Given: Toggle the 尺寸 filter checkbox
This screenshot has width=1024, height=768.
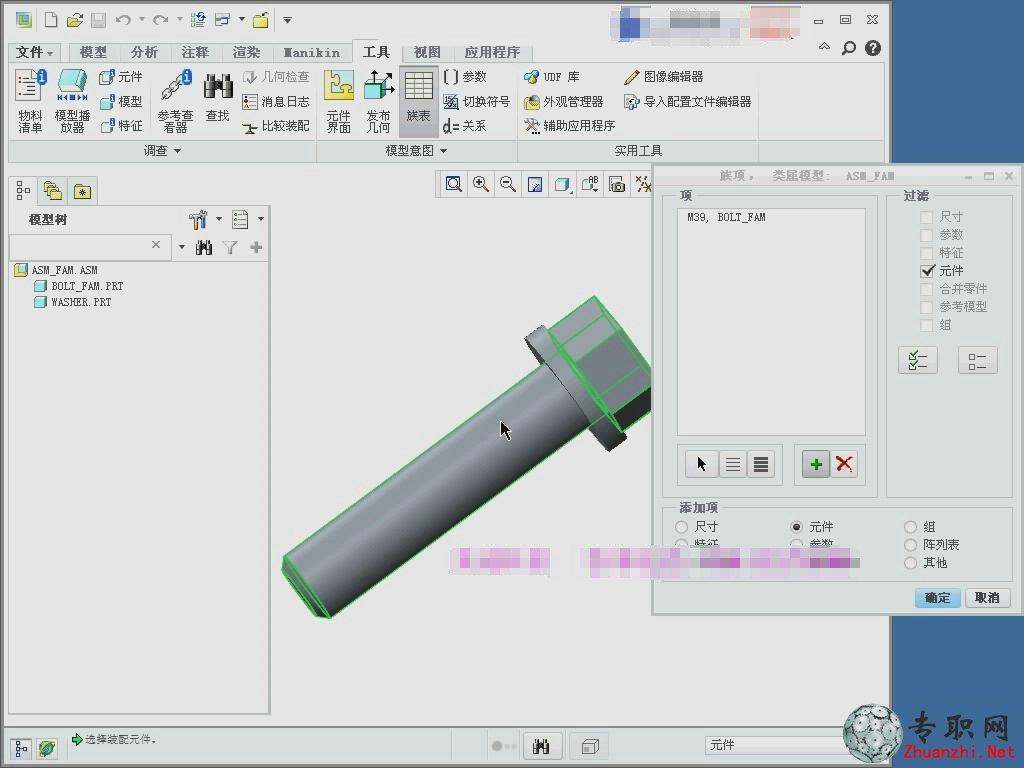Looking at the screenshot, I should coord(926,217).
